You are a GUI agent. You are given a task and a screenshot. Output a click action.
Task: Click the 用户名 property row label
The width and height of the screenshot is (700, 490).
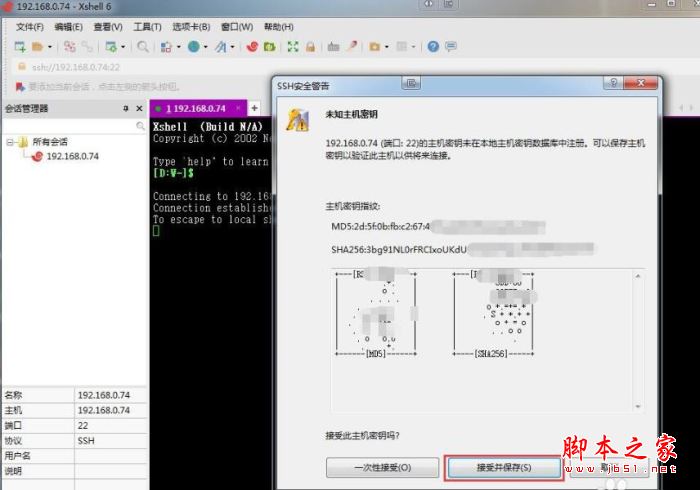click(x=17, y=456)
